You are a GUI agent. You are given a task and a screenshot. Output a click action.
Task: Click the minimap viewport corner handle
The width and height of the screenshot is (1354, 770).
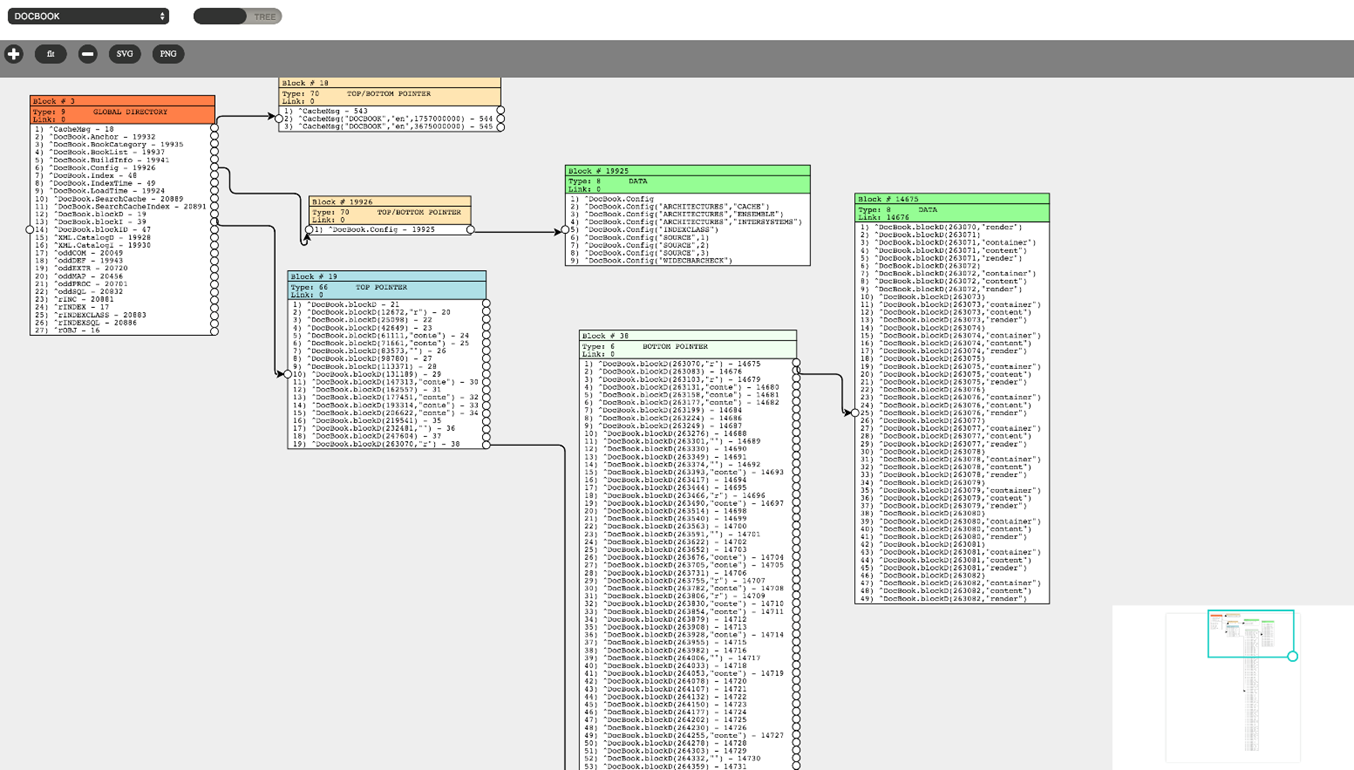coord(1293,656)
